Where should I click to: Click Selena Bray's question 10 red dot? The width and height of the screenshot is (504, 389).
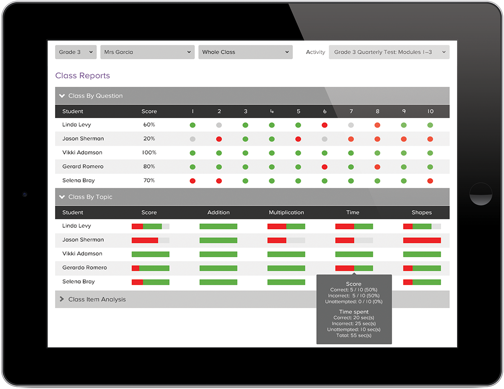click(x=430, y=181)
